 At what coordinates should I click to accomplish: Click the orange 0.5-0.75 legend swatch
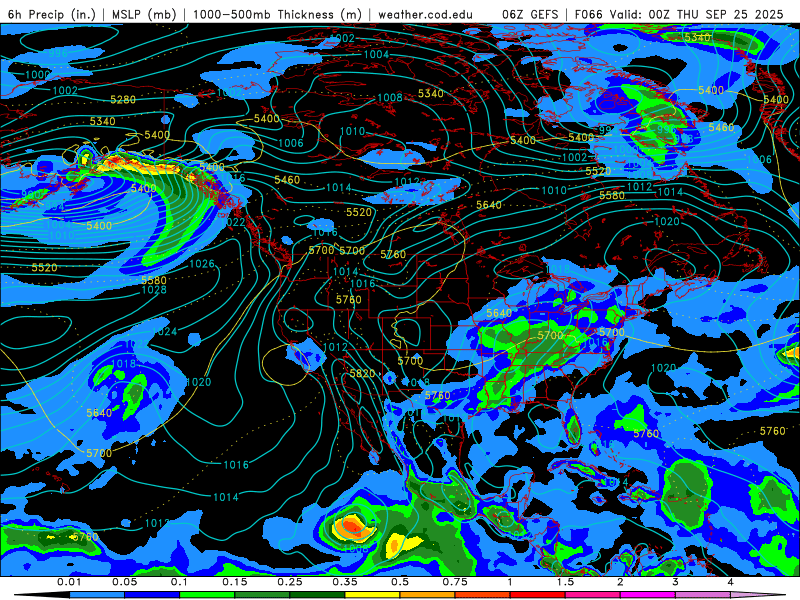point(428,595)
